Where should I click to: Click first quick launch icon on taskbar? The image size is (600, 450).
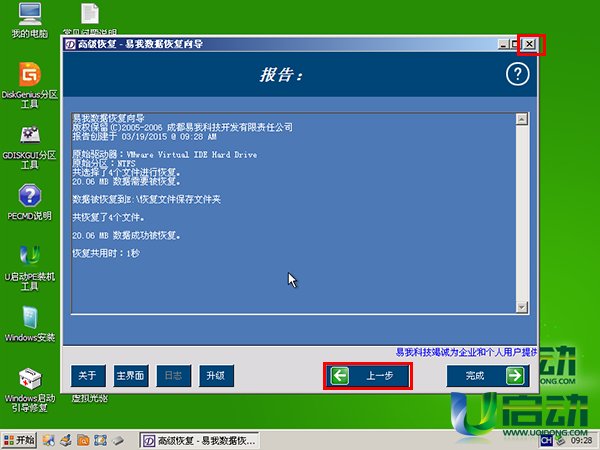[49, 440]
